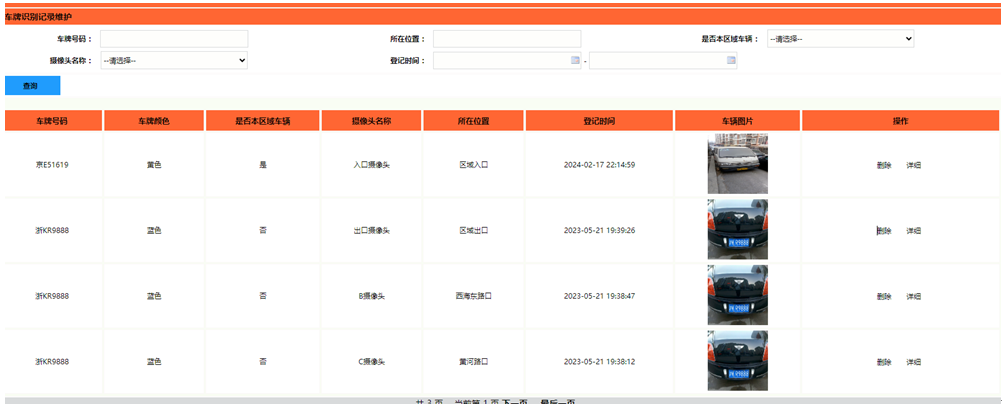Open vehicle photo in 出口摄像头 row
Viewport: 1002px width, 406px height.
737,230
